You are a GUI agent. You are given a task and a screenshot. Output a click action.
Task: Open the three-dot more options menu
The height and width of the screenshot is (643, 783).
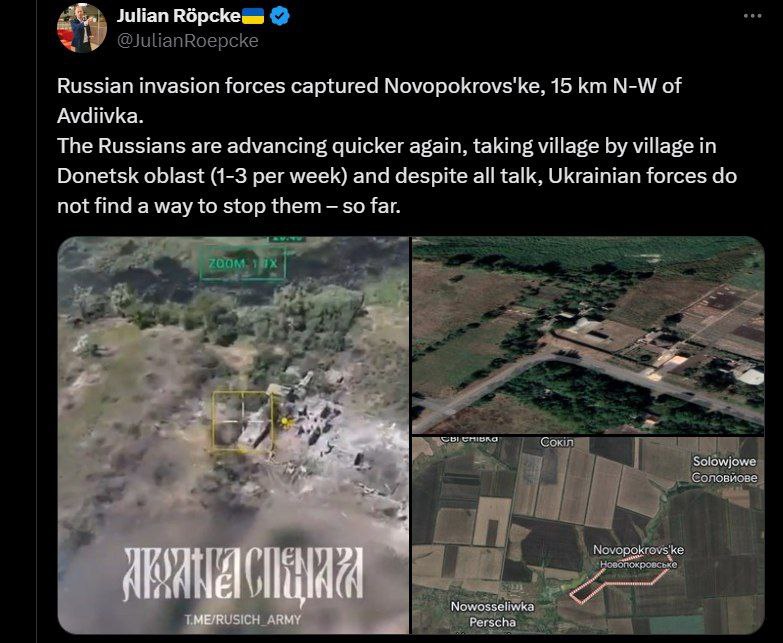[x=753, y=16]
